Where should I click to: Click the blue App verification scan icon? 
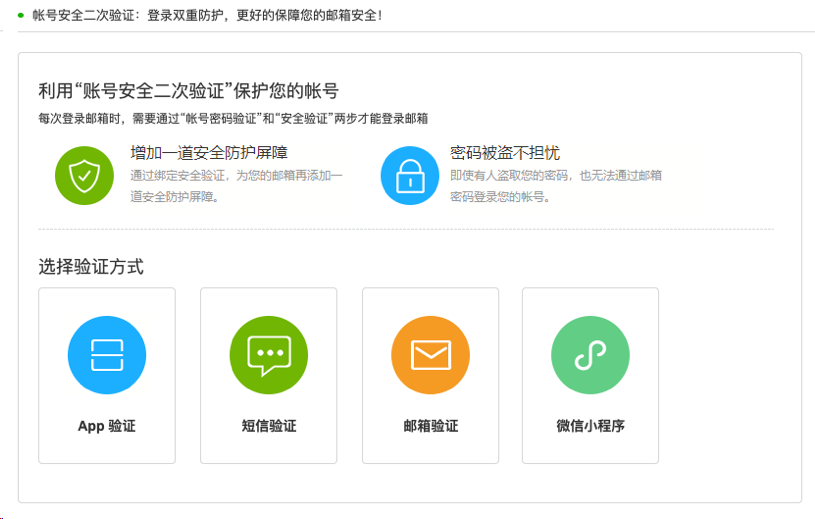point(107,355)
